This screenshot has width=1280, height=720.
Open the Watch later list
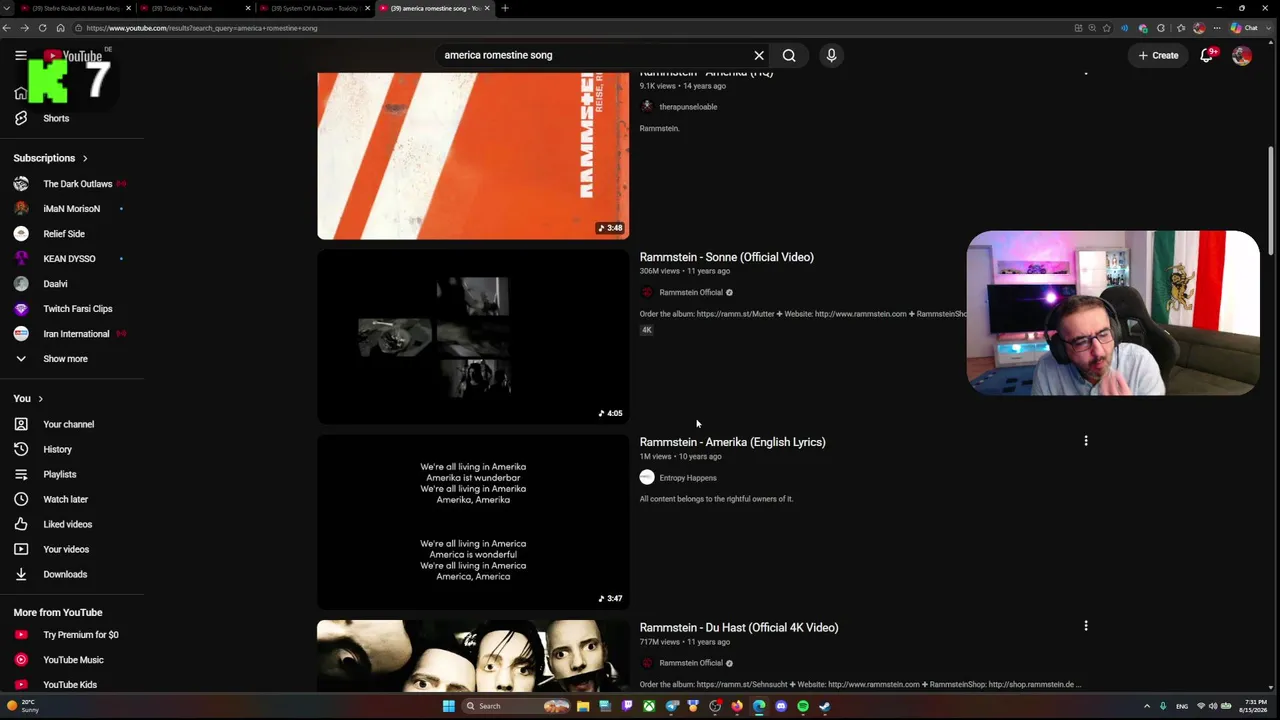pos(65,499)
